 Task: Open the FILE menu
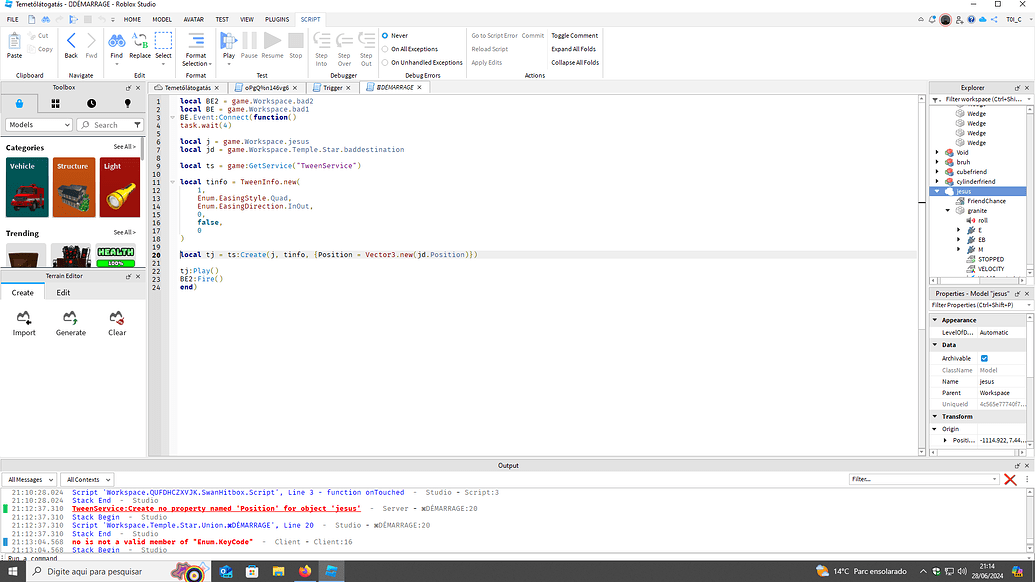(13, 20)
